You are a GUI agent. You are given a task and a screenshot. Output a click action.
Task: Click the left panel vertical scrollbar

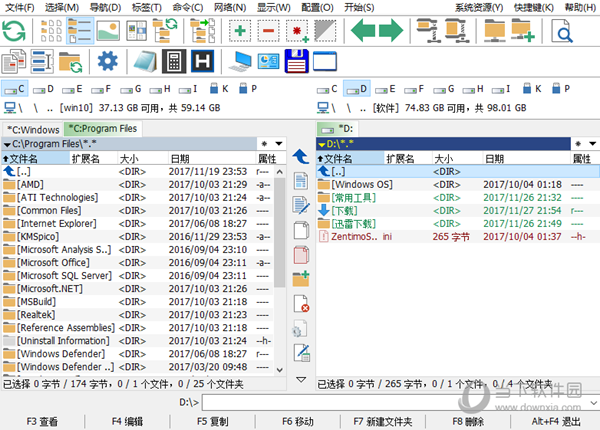point(280,232)
